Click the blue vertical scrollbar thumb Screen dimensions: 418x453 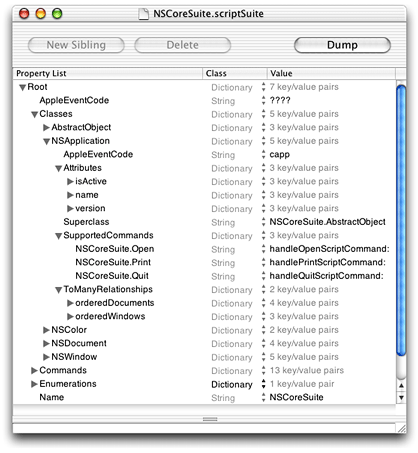point(401,220)
